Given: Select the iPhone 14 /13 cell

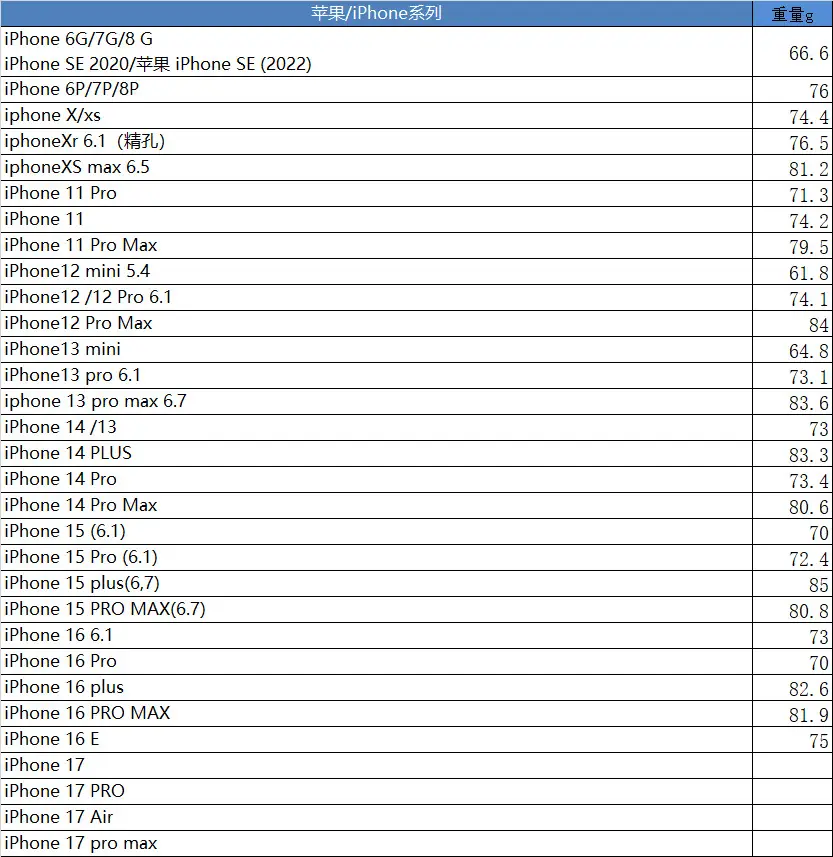Looking at the screenshot, I should pos(376,427).
